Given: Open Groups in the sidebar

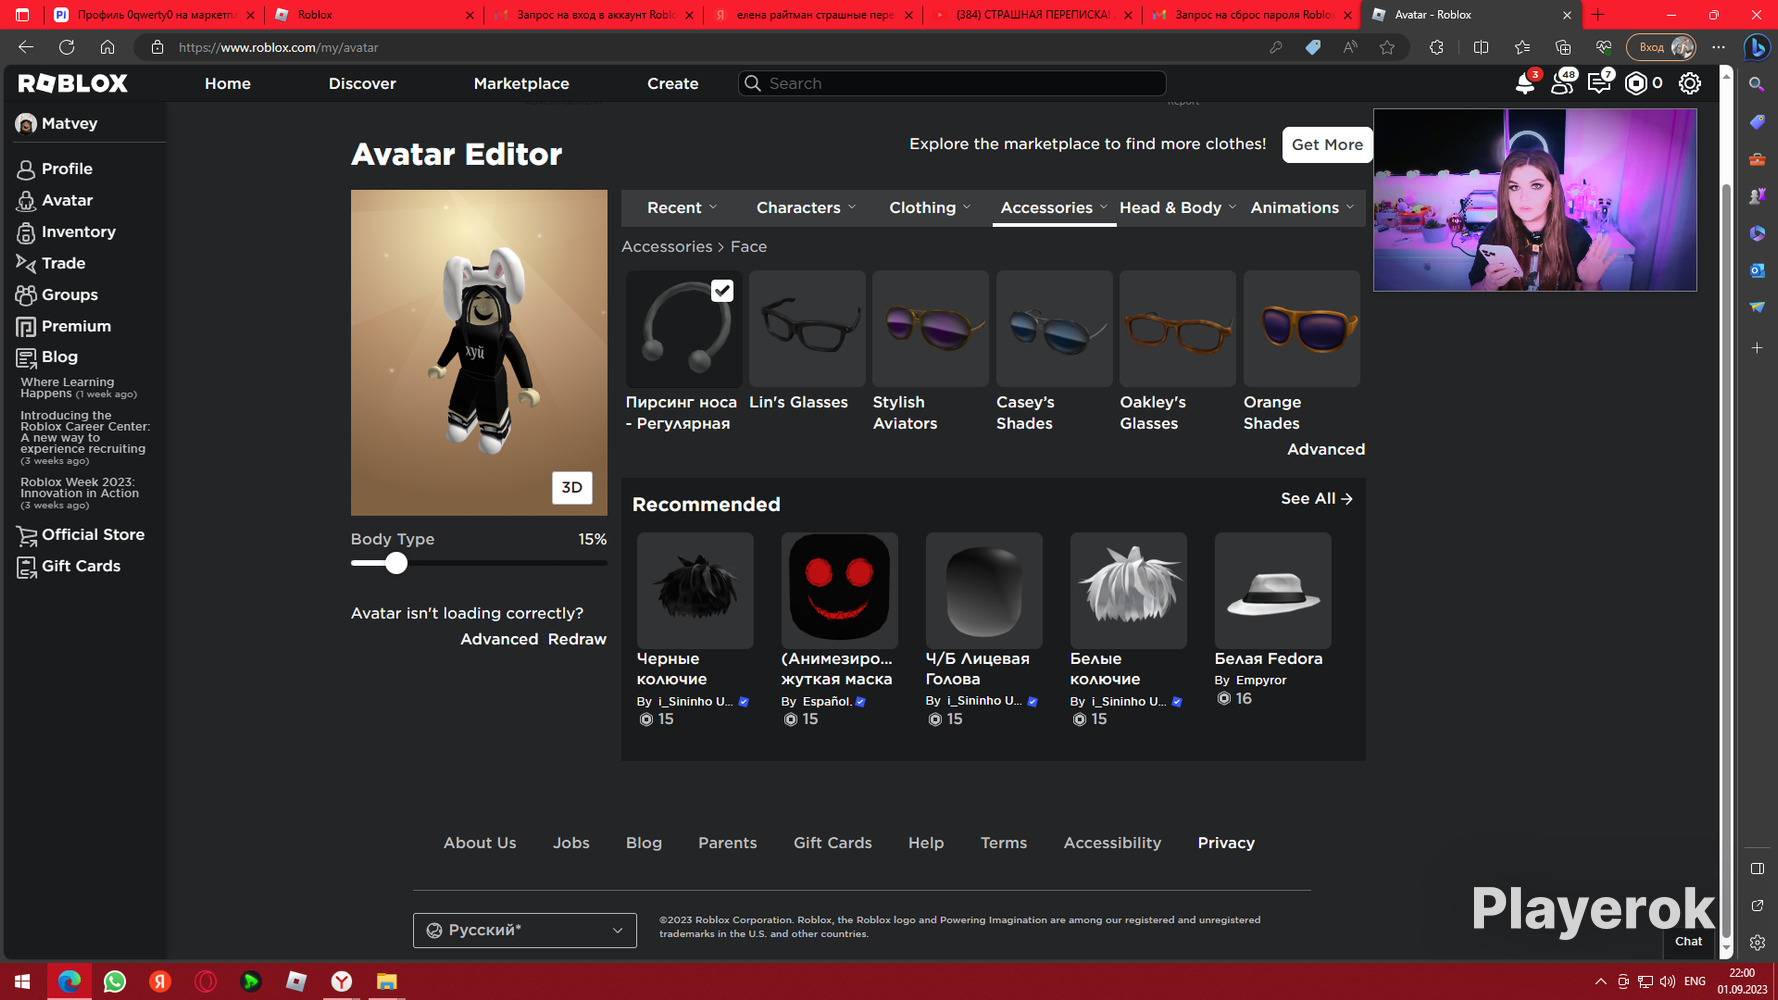Looking at the screenshot, I should (x=57, y=295).
